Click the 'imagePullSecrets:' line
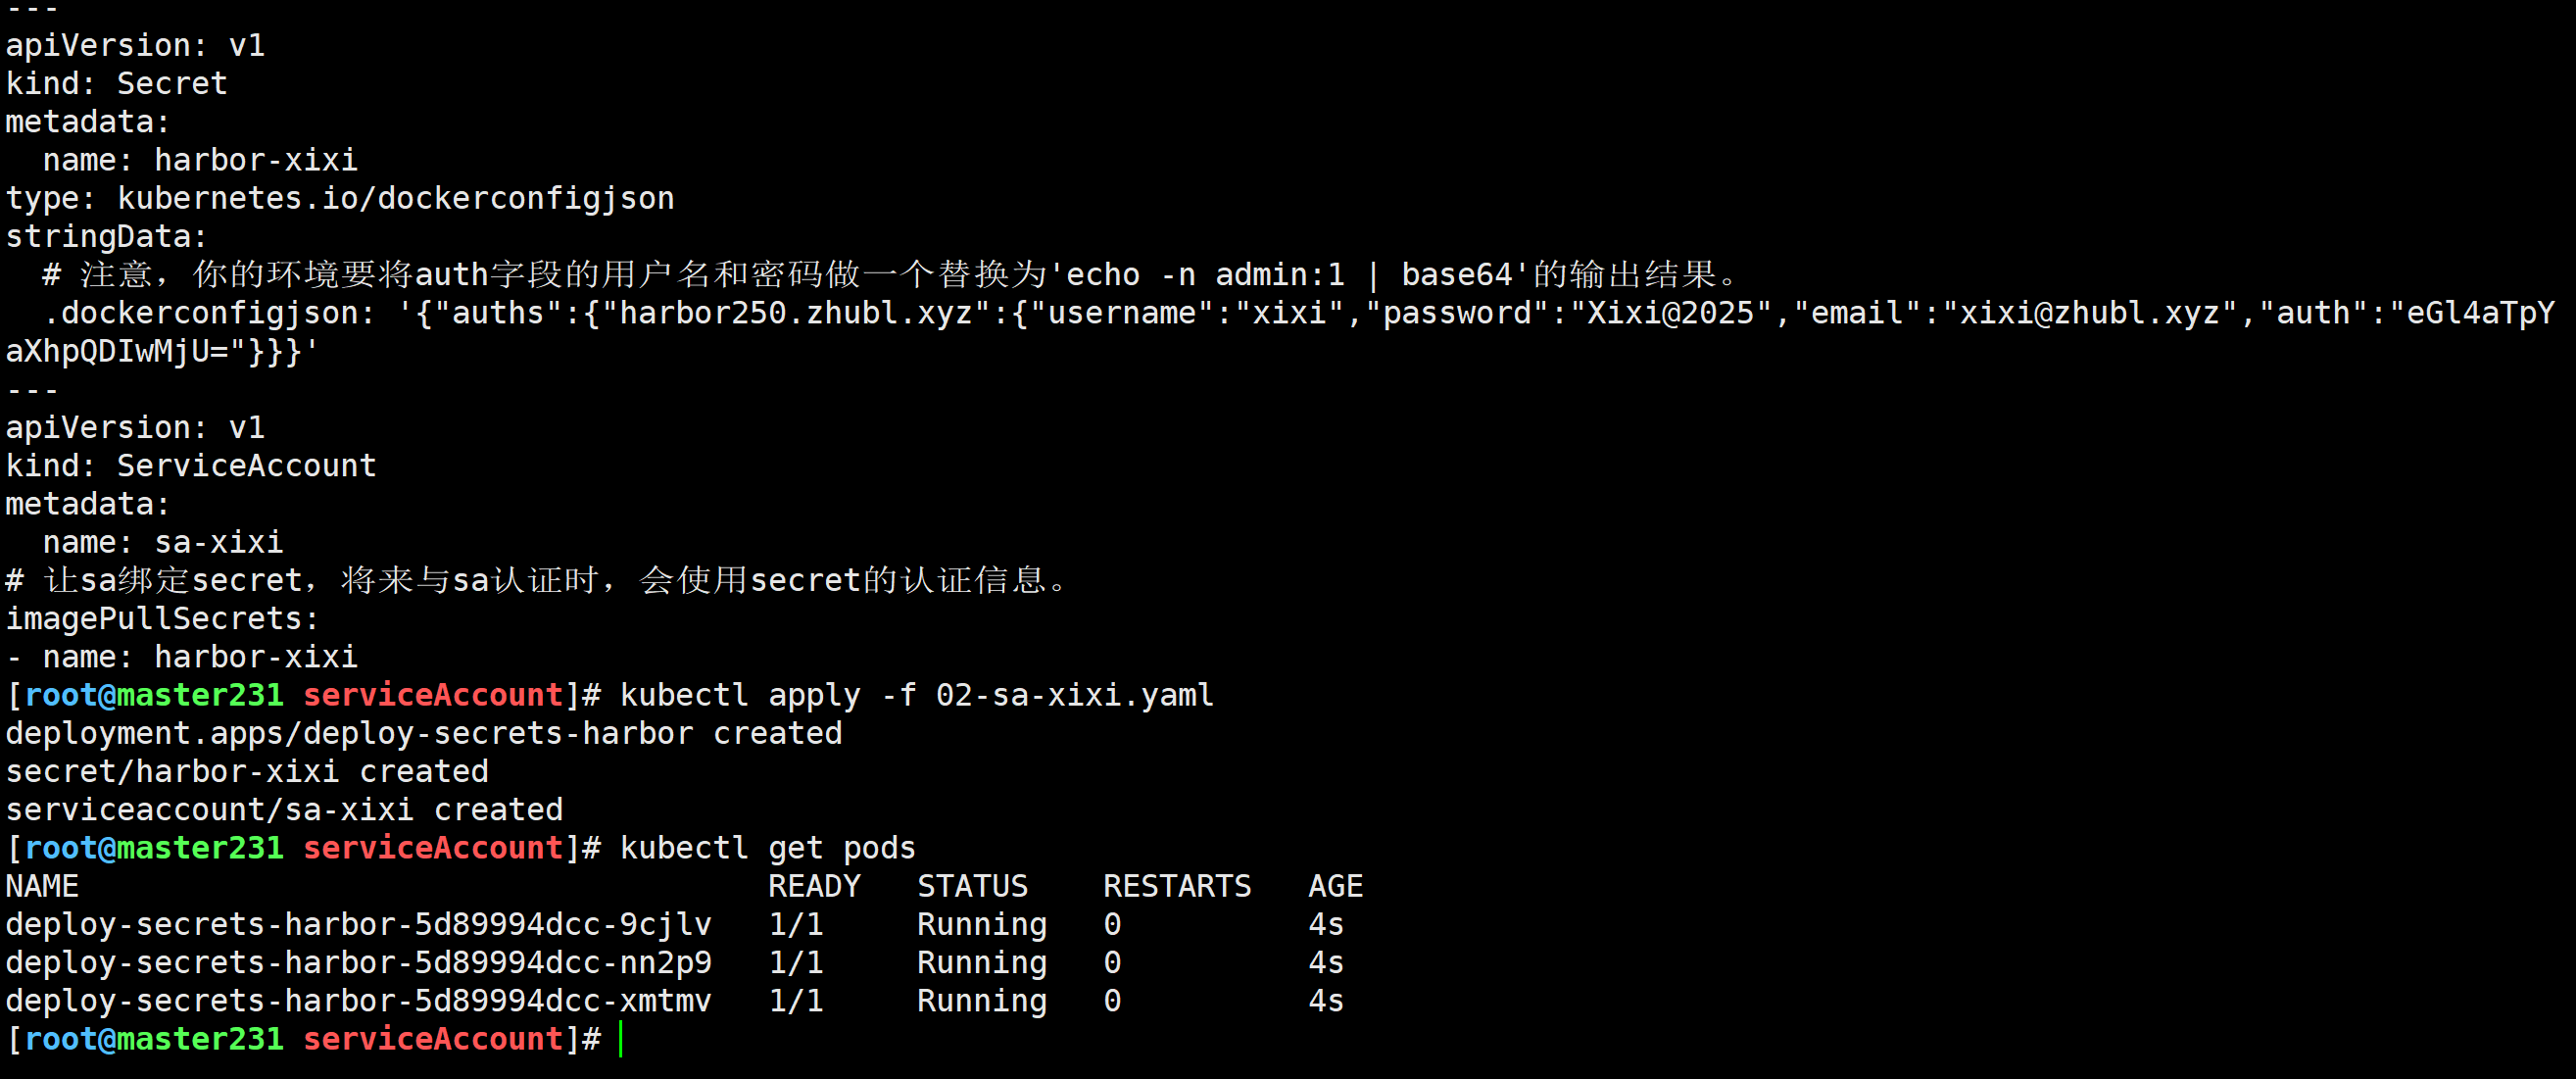Viewport: 2576px width, 1079px height. 162,618
